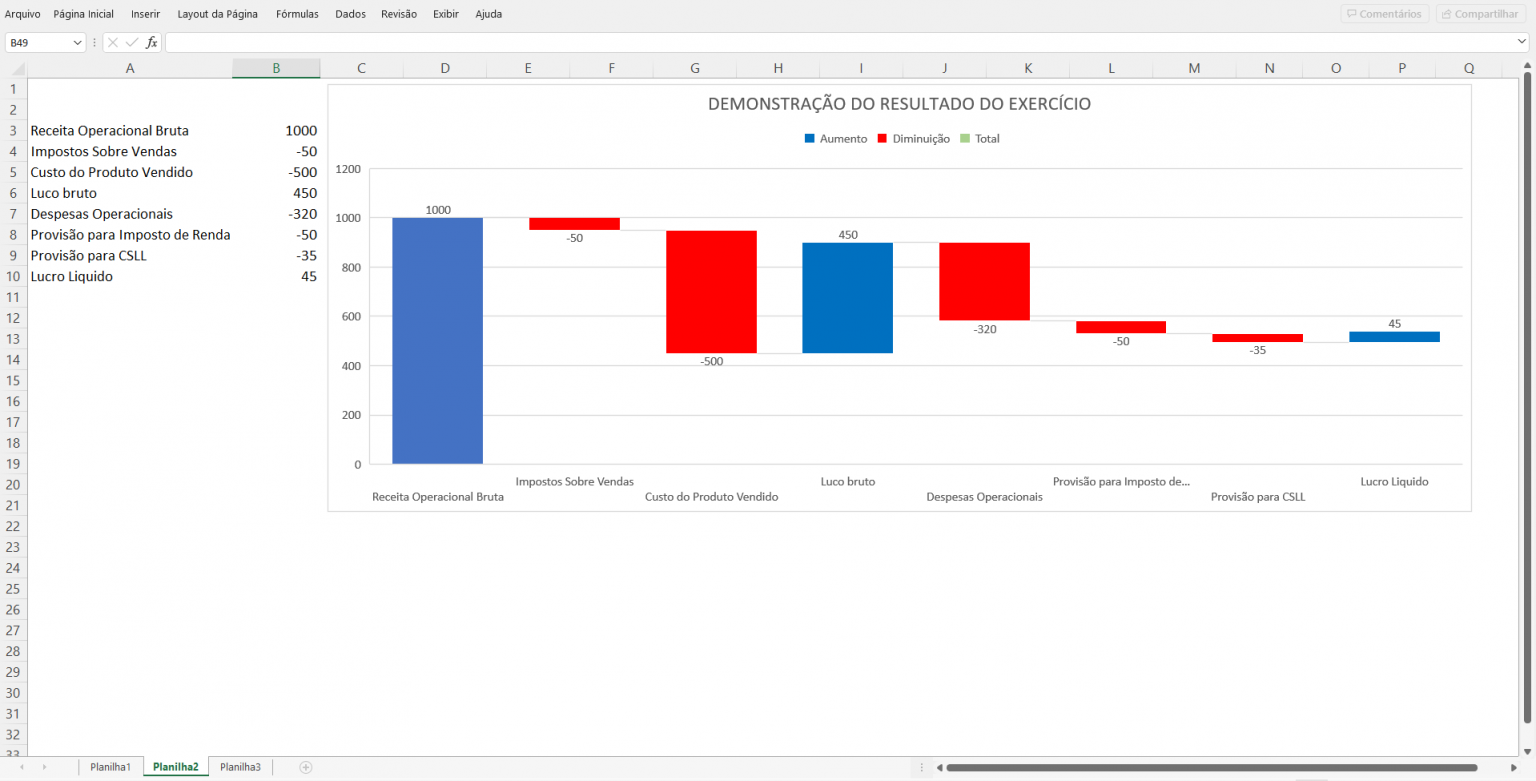
Task: Click the chart title text
Action: [899, 103]
